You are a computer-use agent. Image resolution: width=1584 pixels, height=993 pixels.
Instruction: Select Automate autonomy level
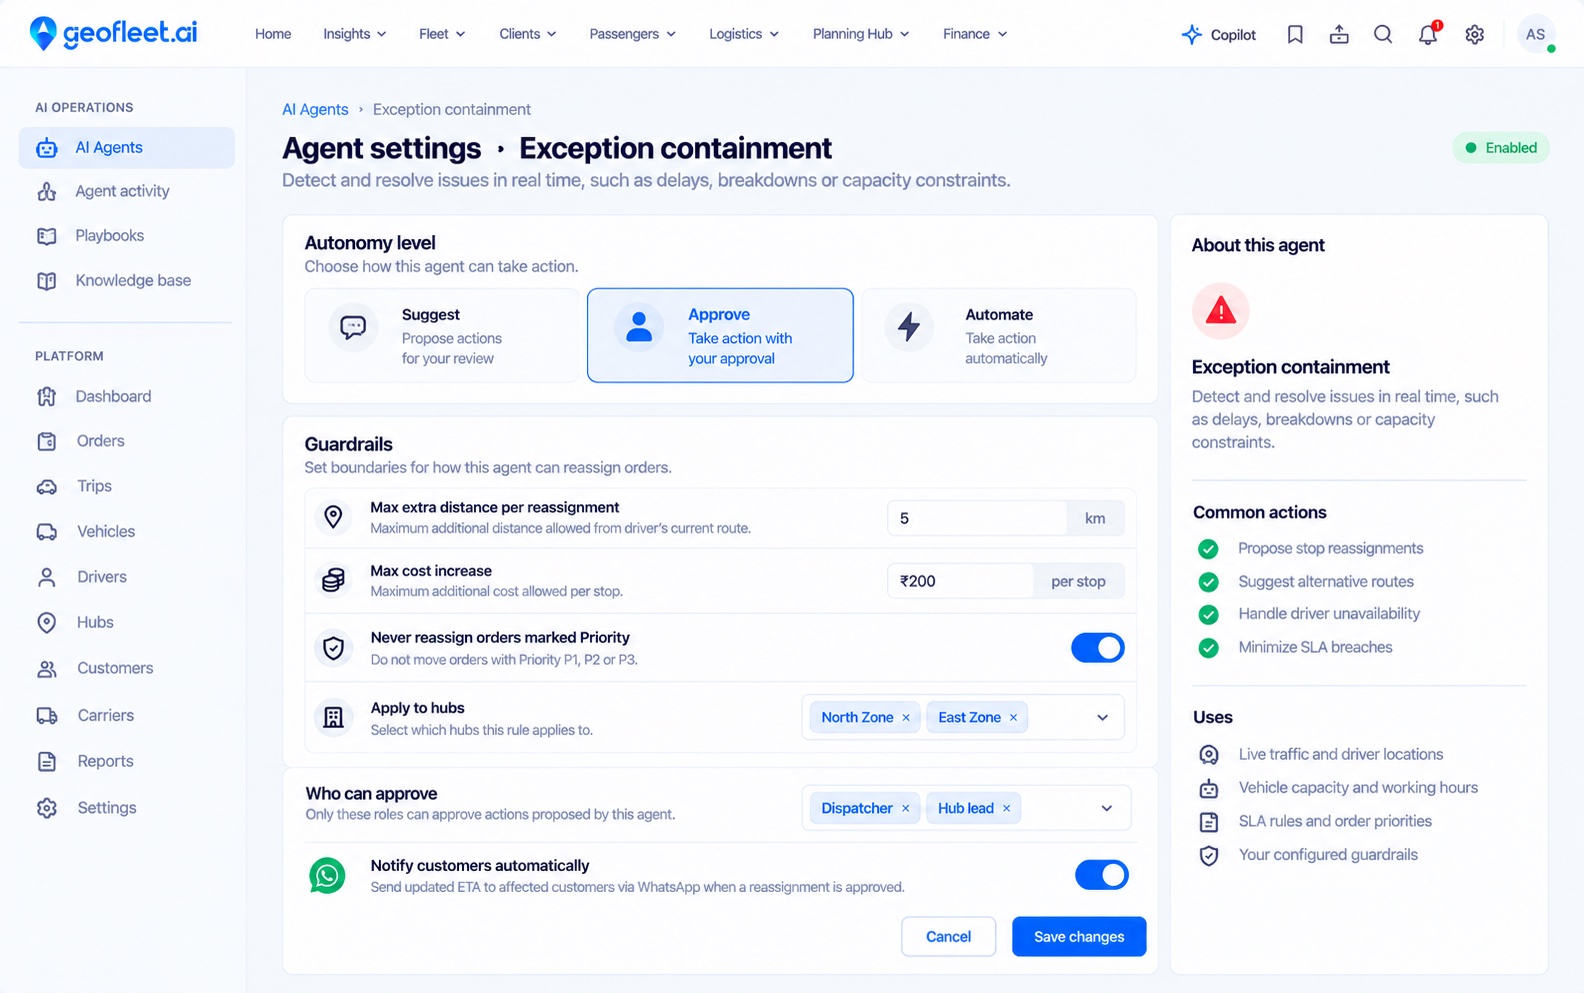point(999,336)
